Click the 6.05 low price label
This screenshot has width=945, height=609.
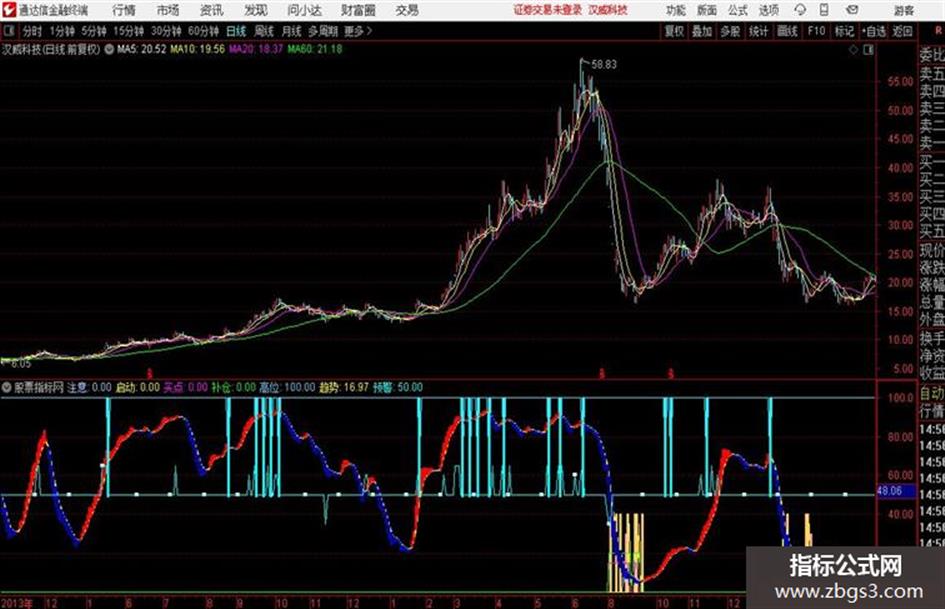tap(20, 364)
